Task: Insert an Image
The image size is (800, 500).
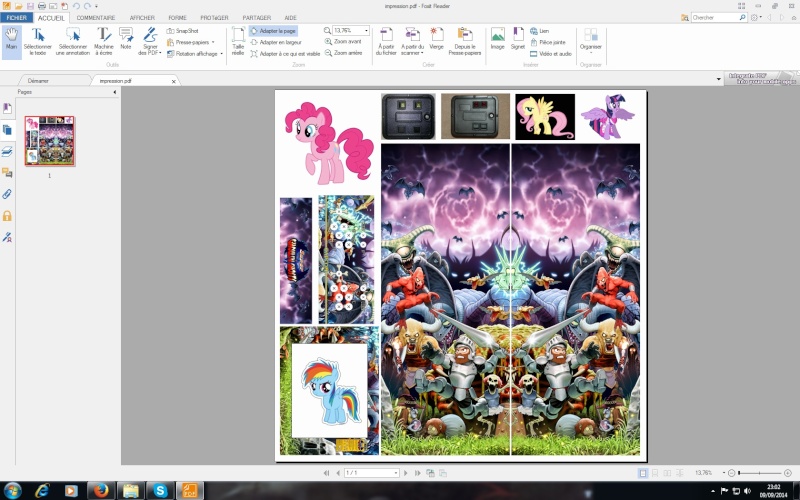Action: [x=497, y=39]
